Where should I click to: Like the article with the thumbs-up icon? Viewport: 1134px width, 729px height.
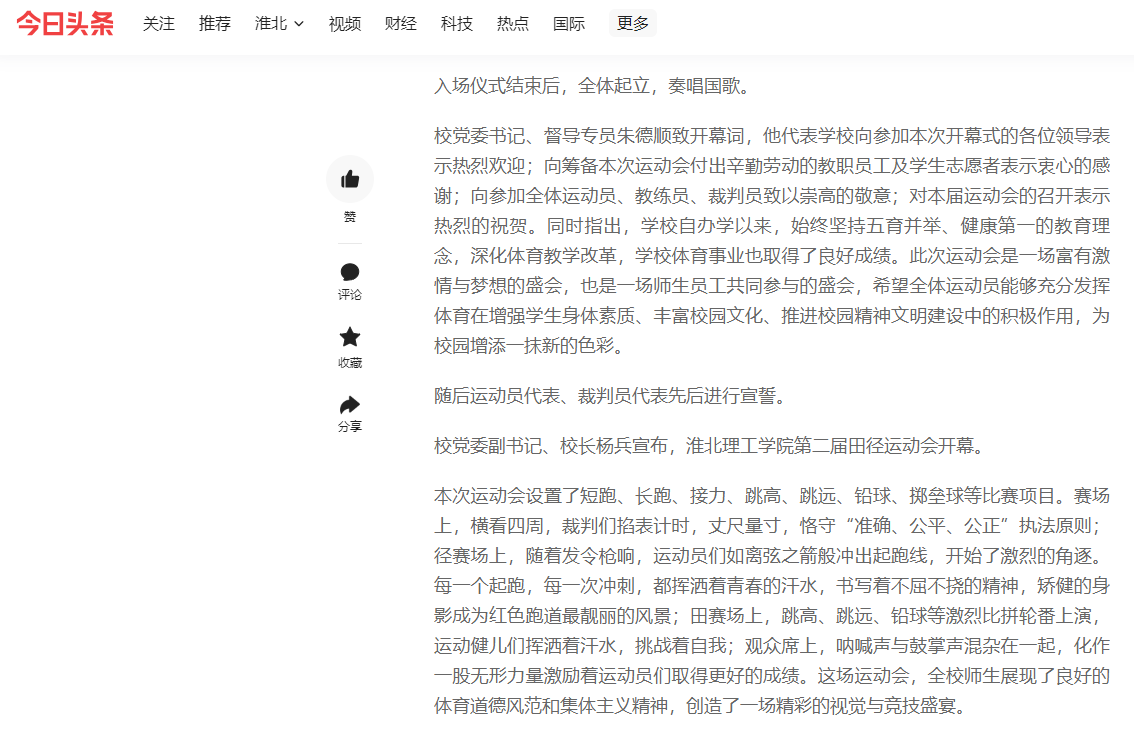(350, 179)
